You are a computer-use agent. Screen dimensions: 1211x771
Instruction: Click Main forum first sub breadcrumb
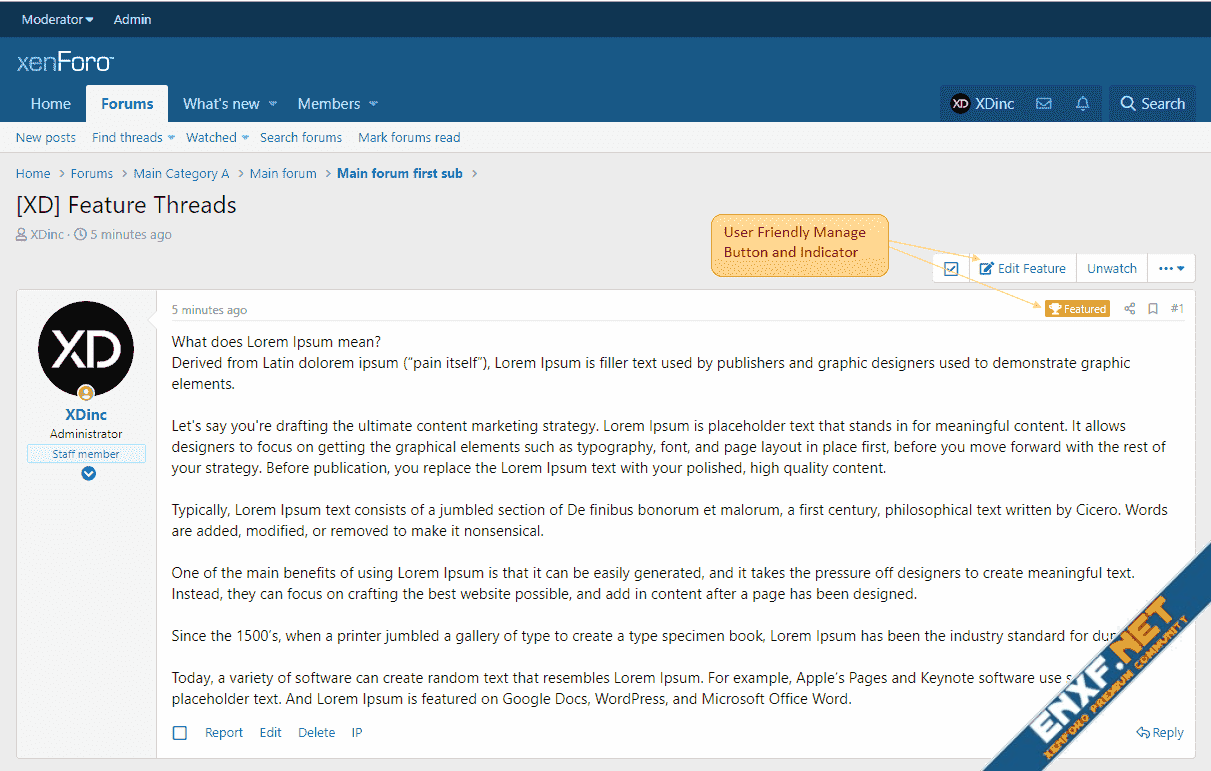[399, 173]
